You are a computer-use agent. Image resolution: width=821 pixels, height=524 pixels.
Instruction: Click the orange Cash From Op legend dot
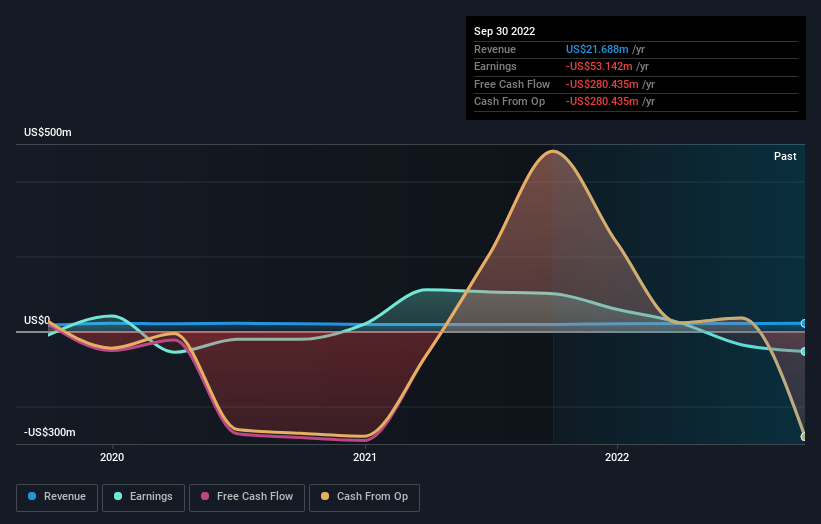click(325, 496)
